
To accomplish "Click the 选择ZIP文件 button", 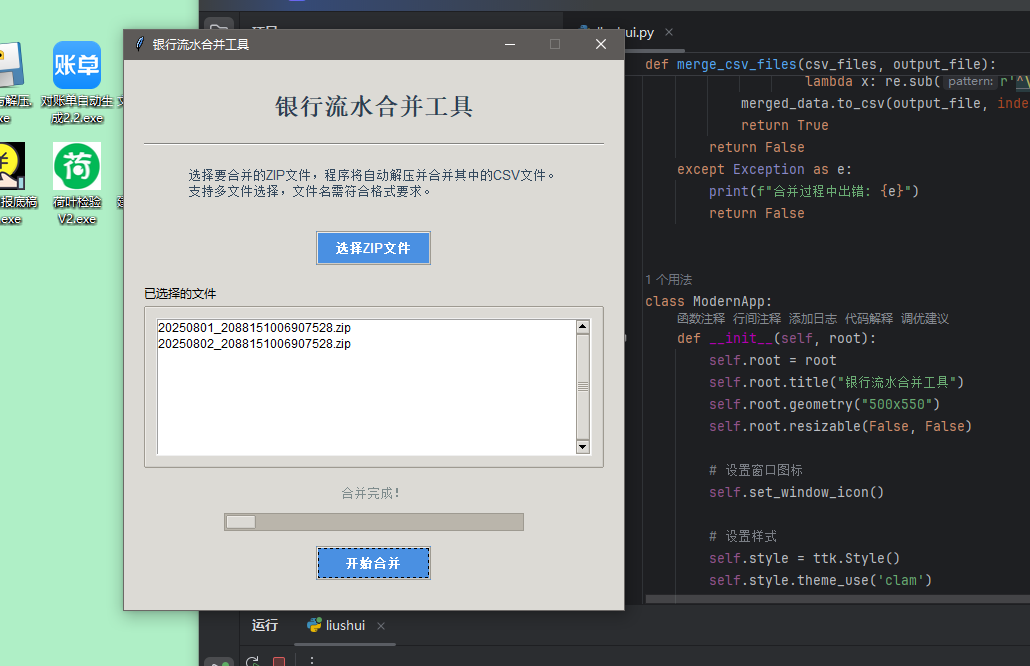I will (373, 248).
